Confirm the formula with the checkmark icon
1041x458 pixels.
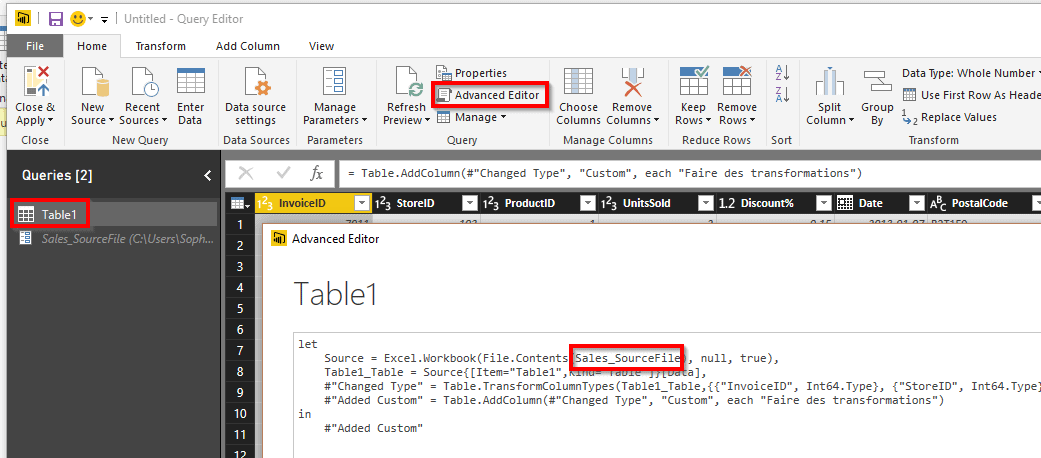pyautogui.click(x=283, y=173)
